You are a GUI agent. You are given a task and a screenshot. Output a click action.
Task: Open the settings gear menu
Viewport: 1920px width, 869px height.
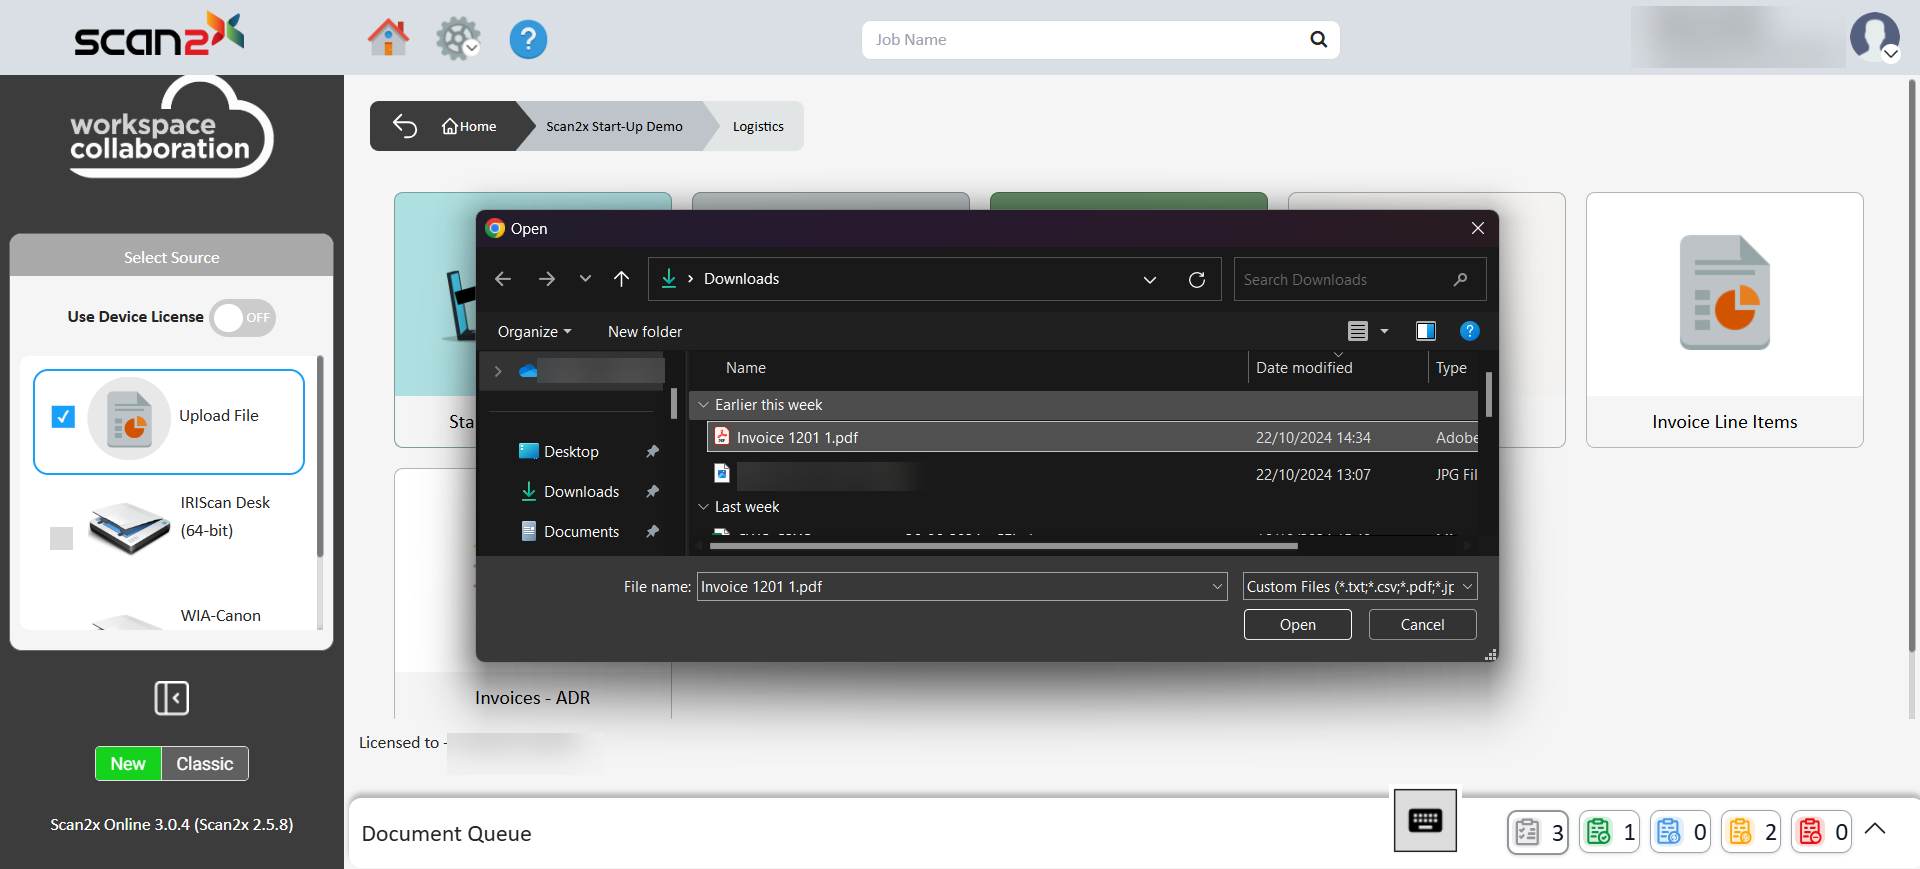(458, 39)
